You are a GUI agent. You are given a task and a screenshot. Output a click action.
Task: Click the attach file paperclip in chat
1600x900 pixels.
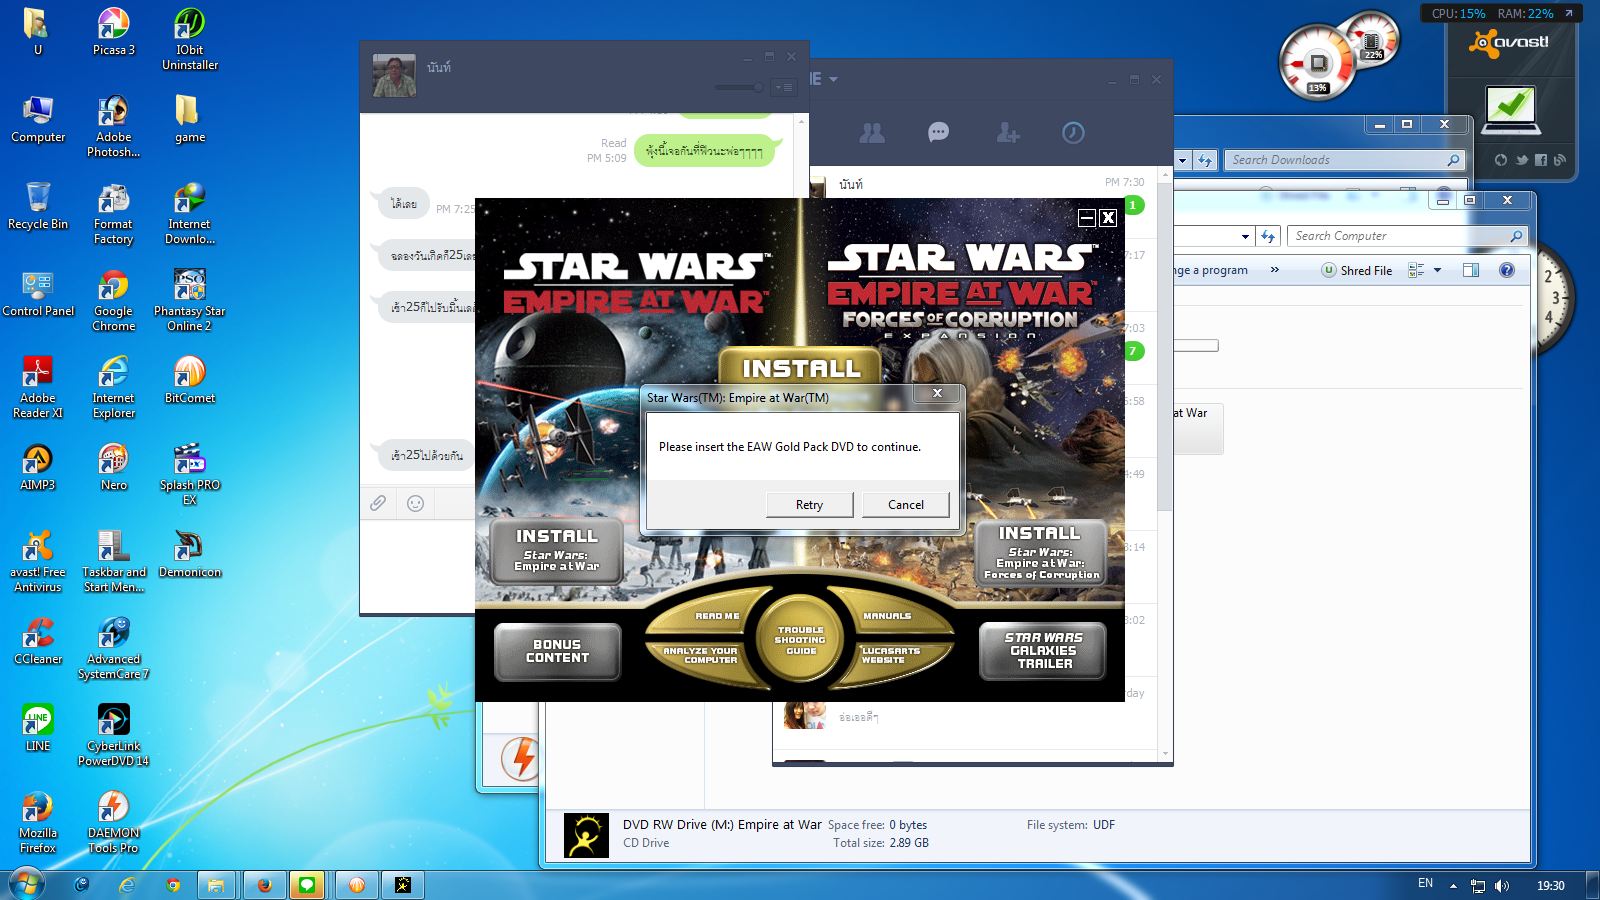point(378,503)
